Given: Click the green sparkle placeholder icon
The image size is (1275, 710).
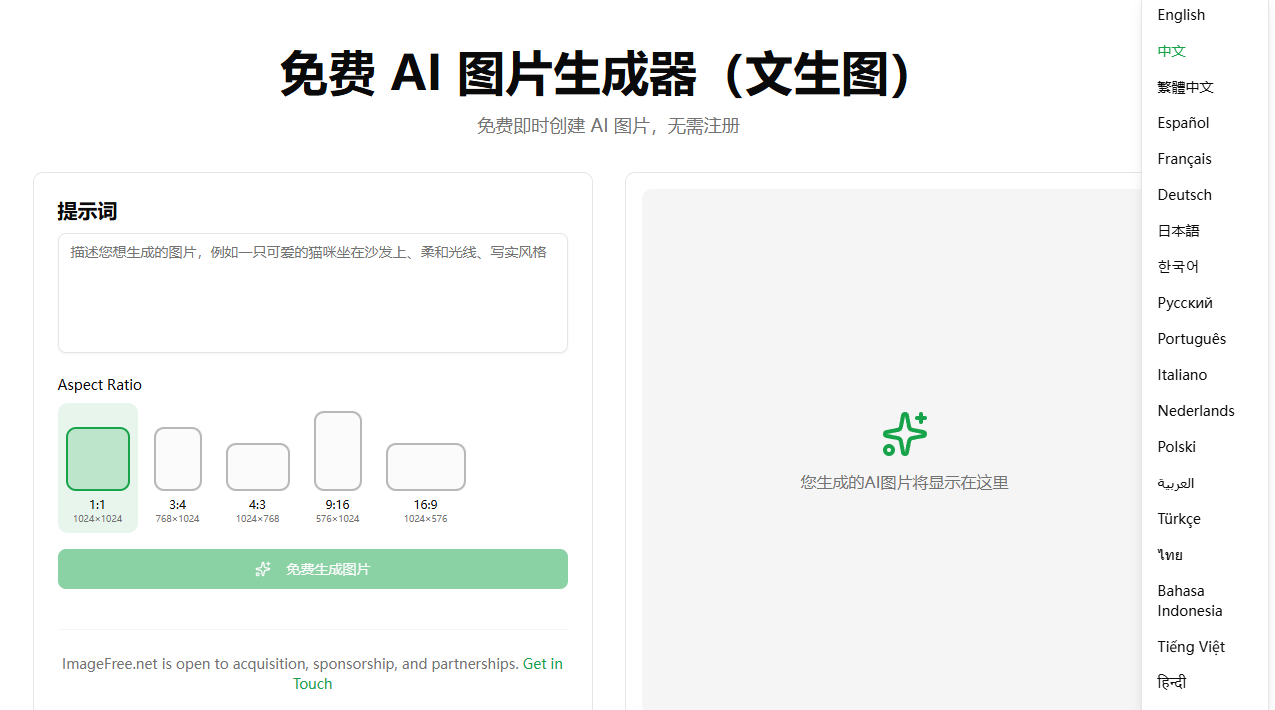Looking at the screenshot, I should (x=905, y=434).
